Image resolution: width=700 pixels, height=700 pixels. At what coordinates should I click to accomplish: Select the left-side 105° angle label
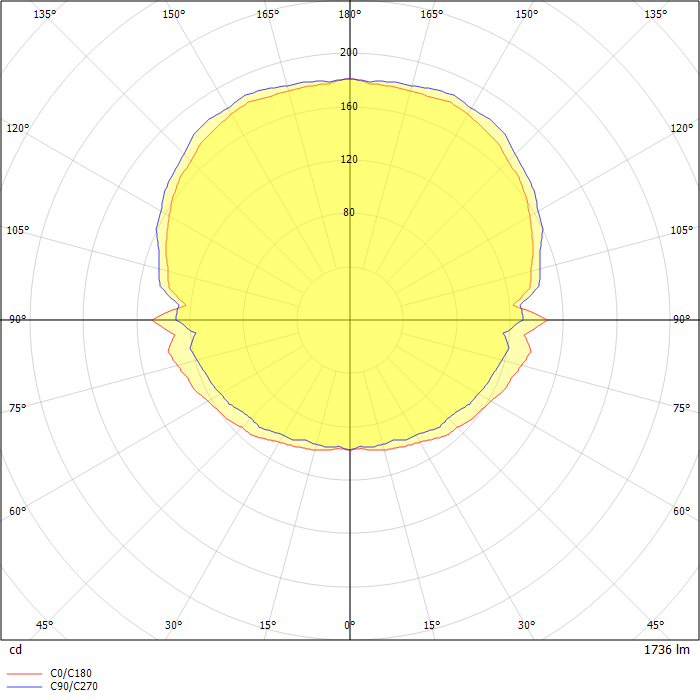pos(18,230)
